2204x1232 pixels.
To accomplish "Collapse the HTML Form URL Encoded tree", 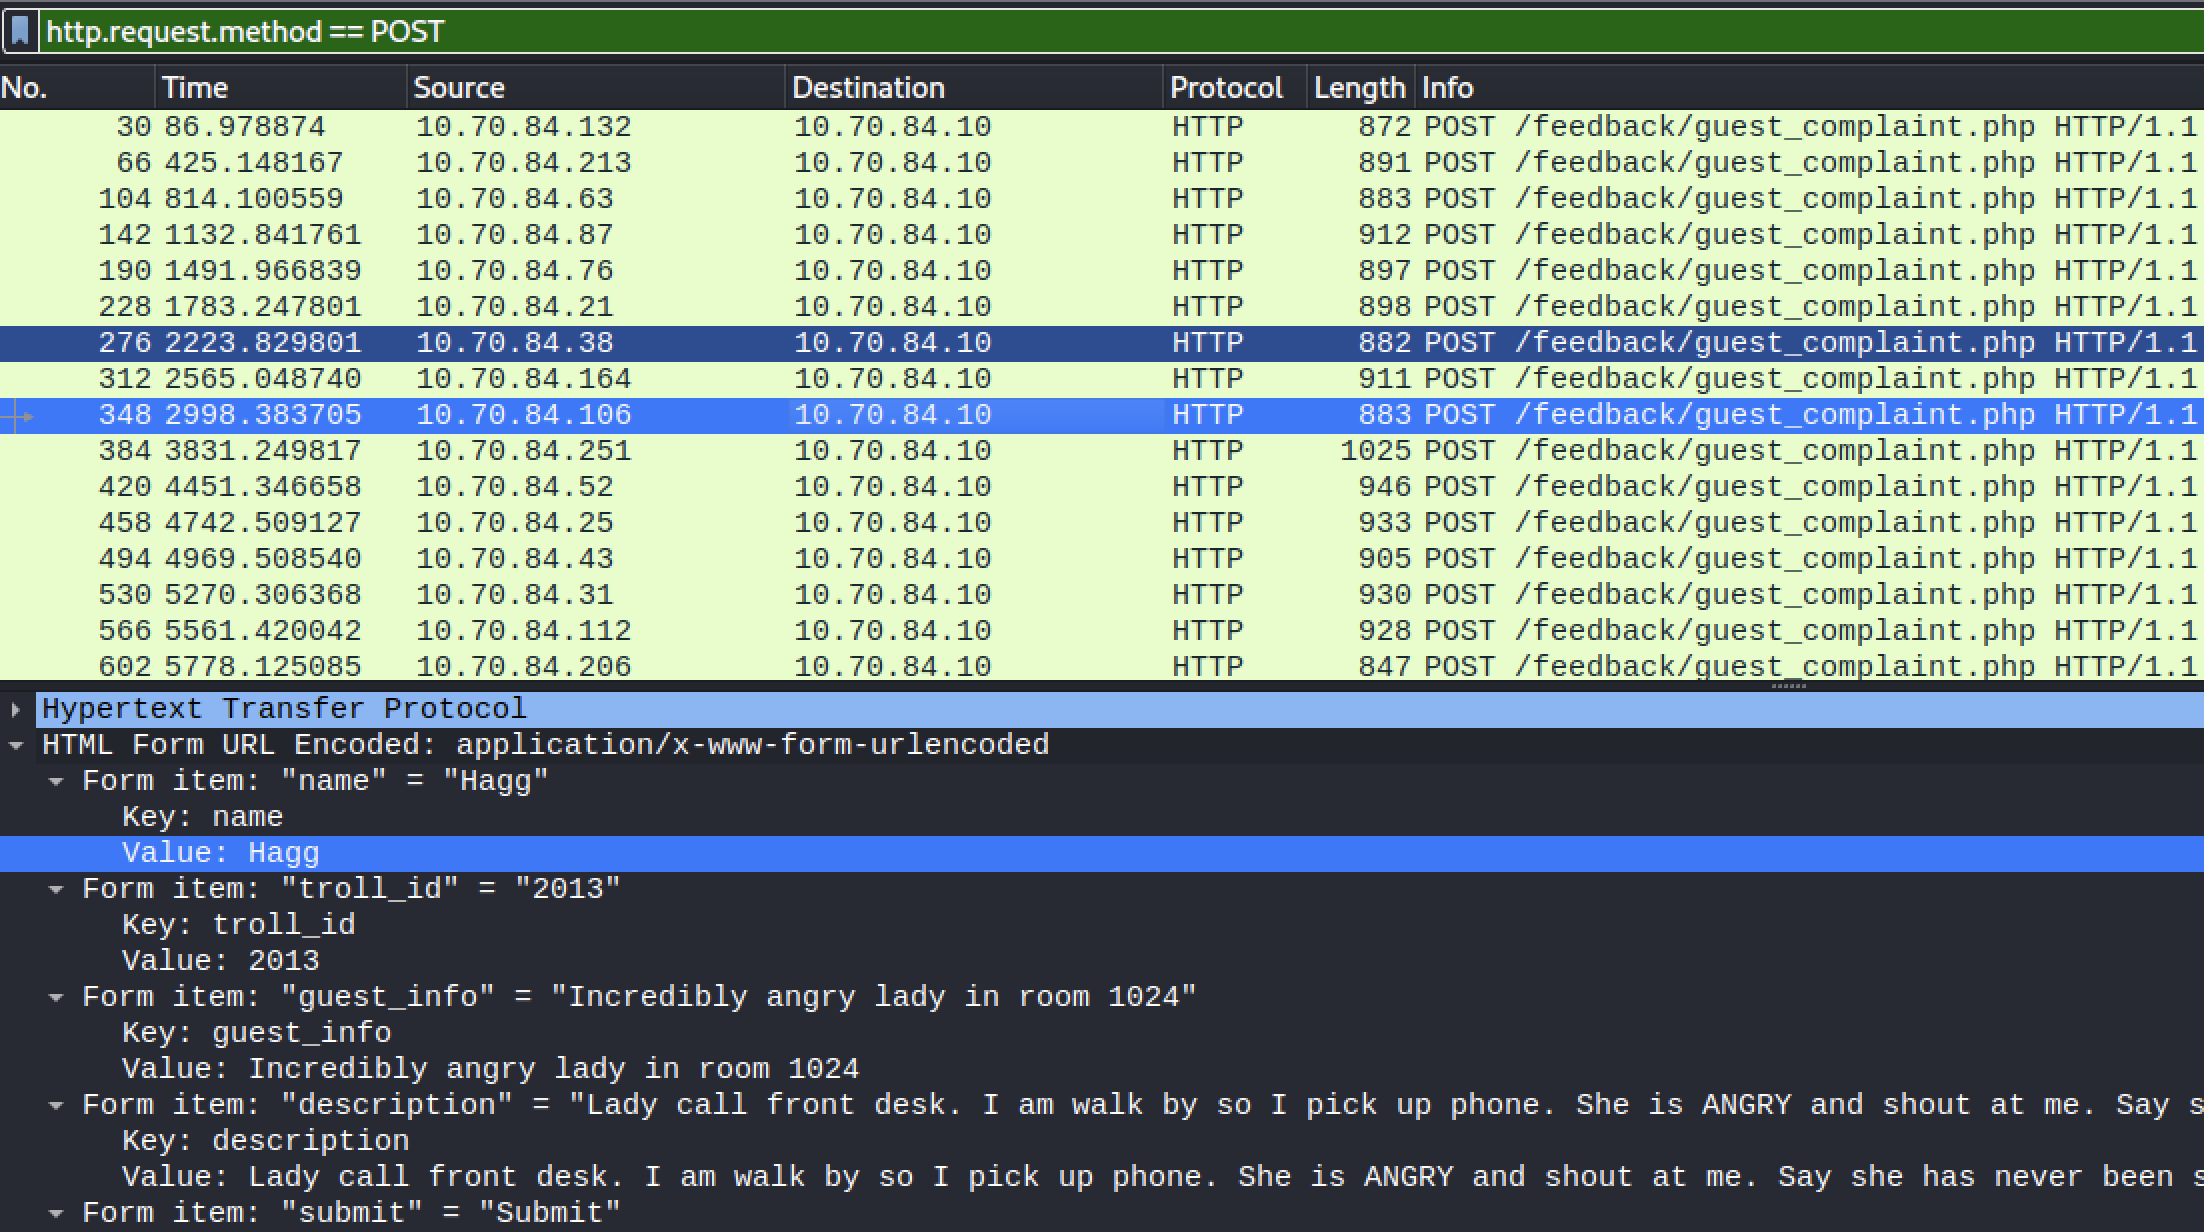I will (x=16, y=745).
